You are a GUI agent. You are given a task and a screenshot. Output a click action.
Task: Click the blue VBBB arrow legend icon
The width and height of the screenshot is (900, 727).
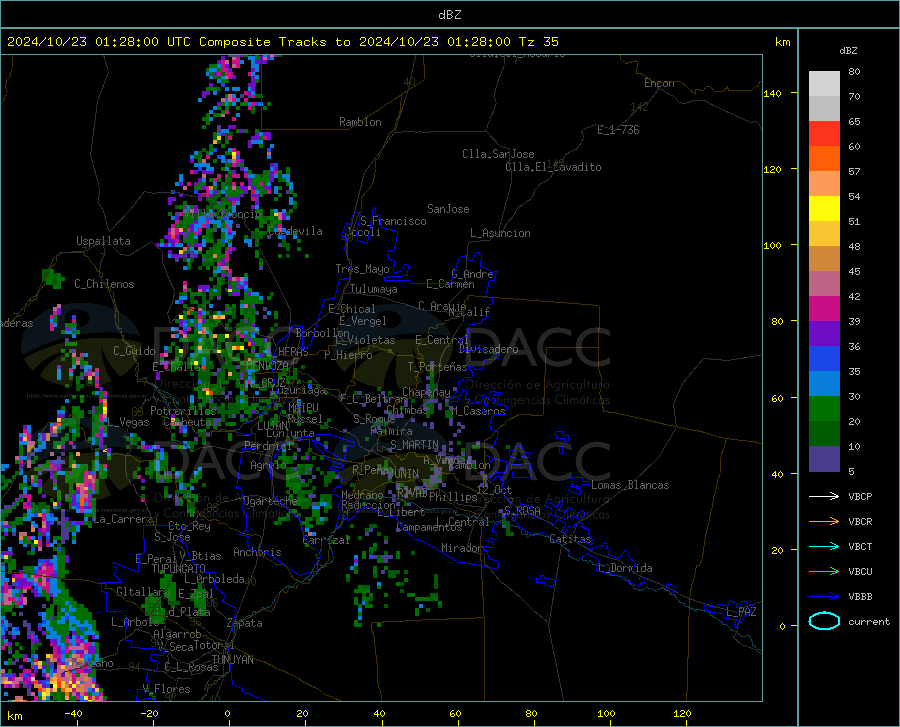point(824,596)
